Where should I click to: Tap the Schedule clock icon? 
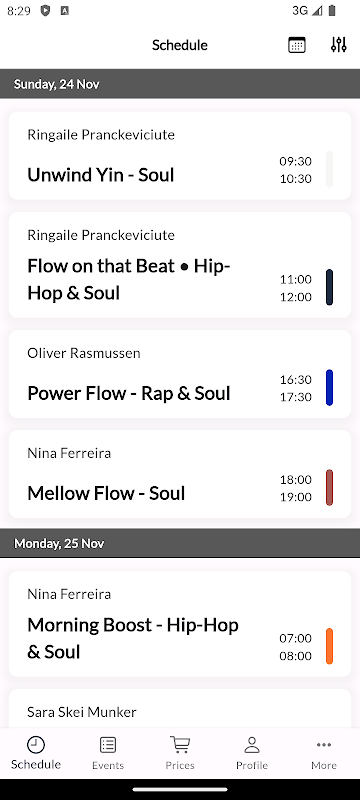pyautogui.click(x=36, y=744)
